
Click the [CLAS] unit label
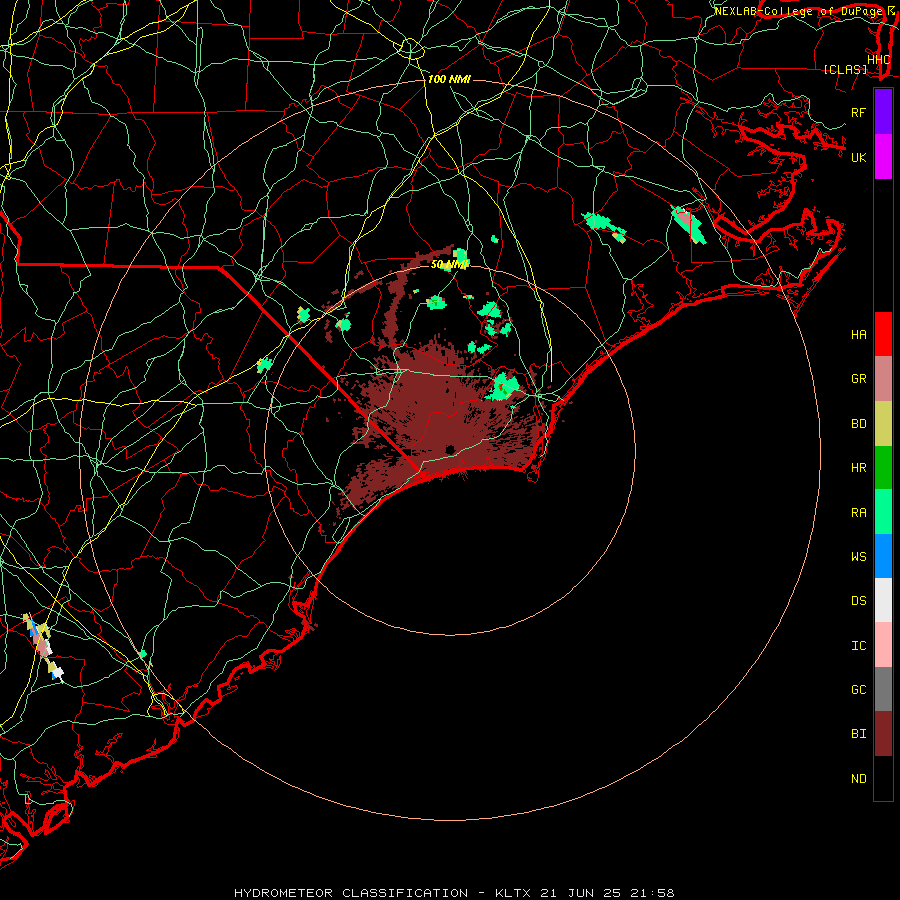pos(845,70)
